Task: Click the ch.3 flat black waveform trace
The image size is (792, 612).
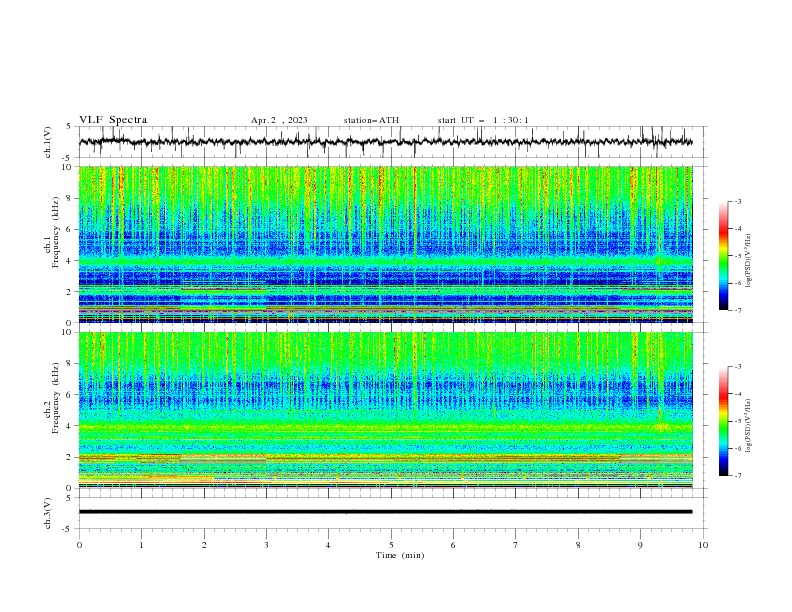Action: (x=386, y=512)
